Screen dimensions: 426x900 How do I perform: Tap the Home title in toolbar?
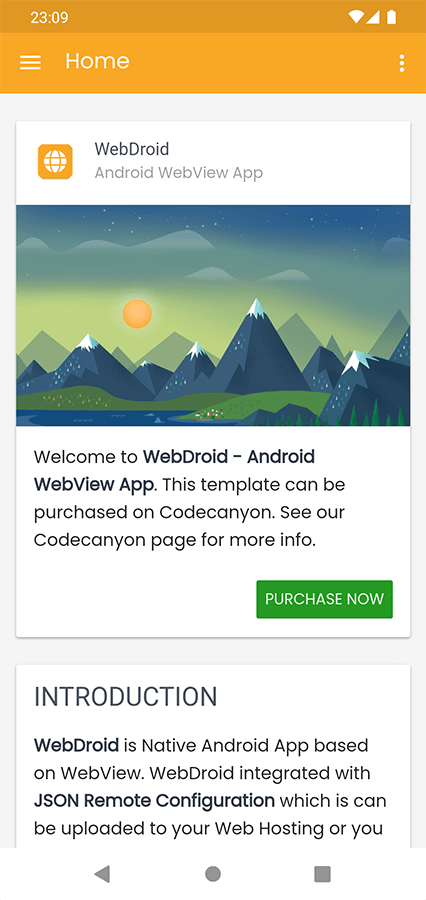point(98,61)
